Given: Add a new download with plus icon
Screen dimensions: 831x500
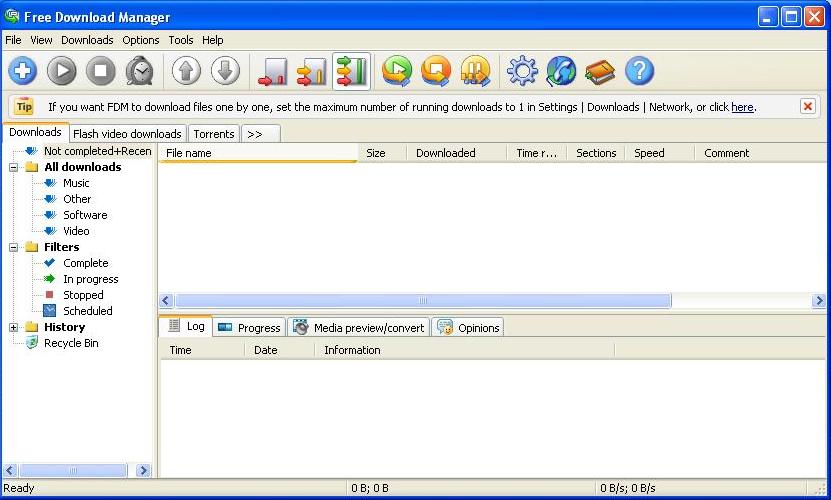Looking at the screenshot, I should tap(22, 71).
